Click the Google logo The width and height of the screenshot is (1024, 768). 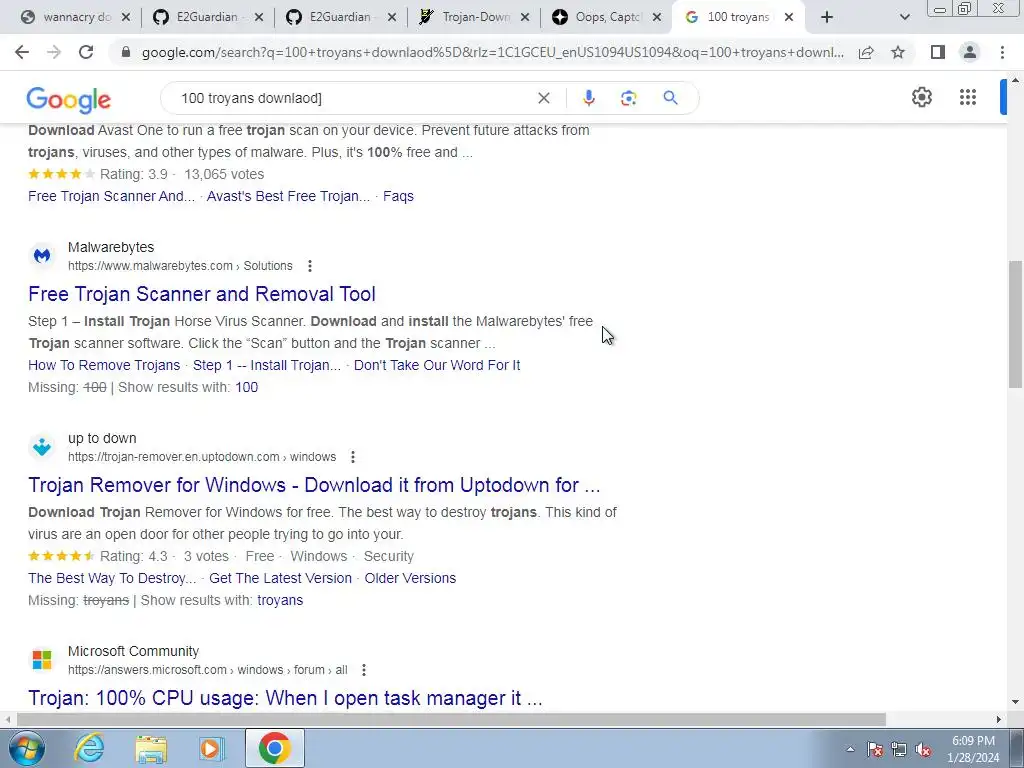click(x=69, y=99)
